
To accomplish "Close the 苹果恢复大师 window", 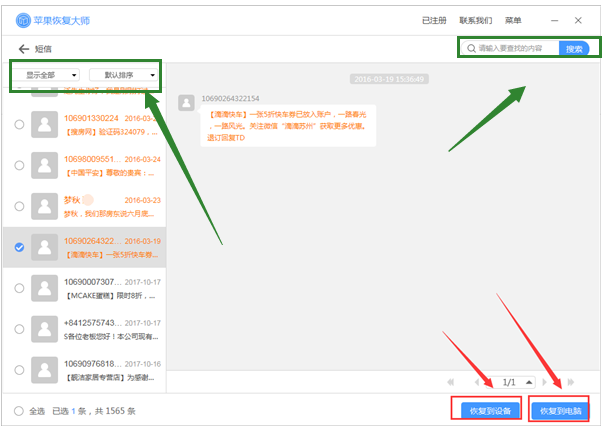I will point(578,20).
